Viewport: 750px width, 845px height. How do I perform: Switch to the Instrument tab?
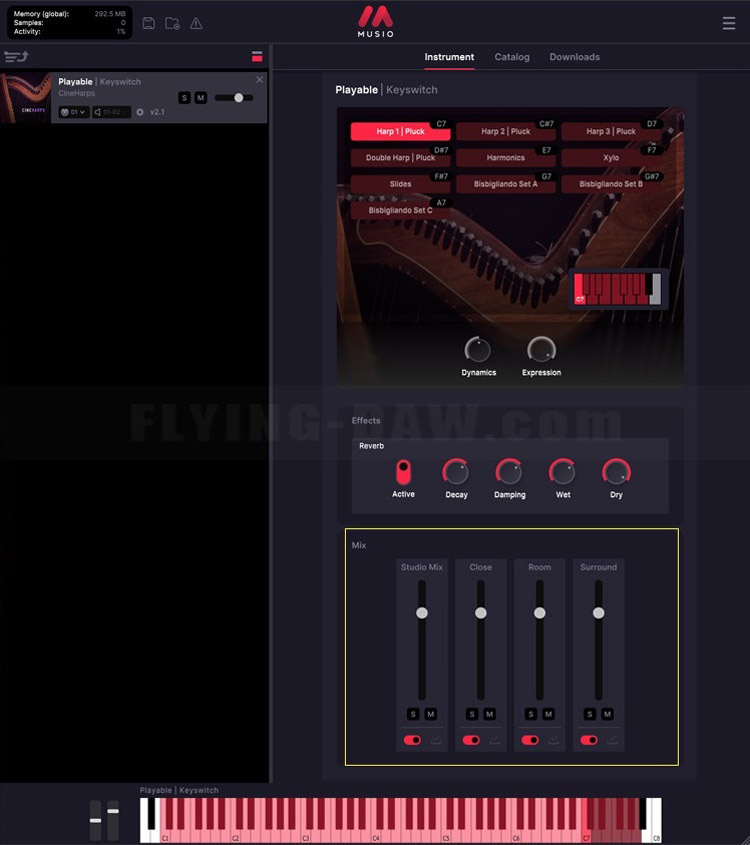click(x=449, y=57)
